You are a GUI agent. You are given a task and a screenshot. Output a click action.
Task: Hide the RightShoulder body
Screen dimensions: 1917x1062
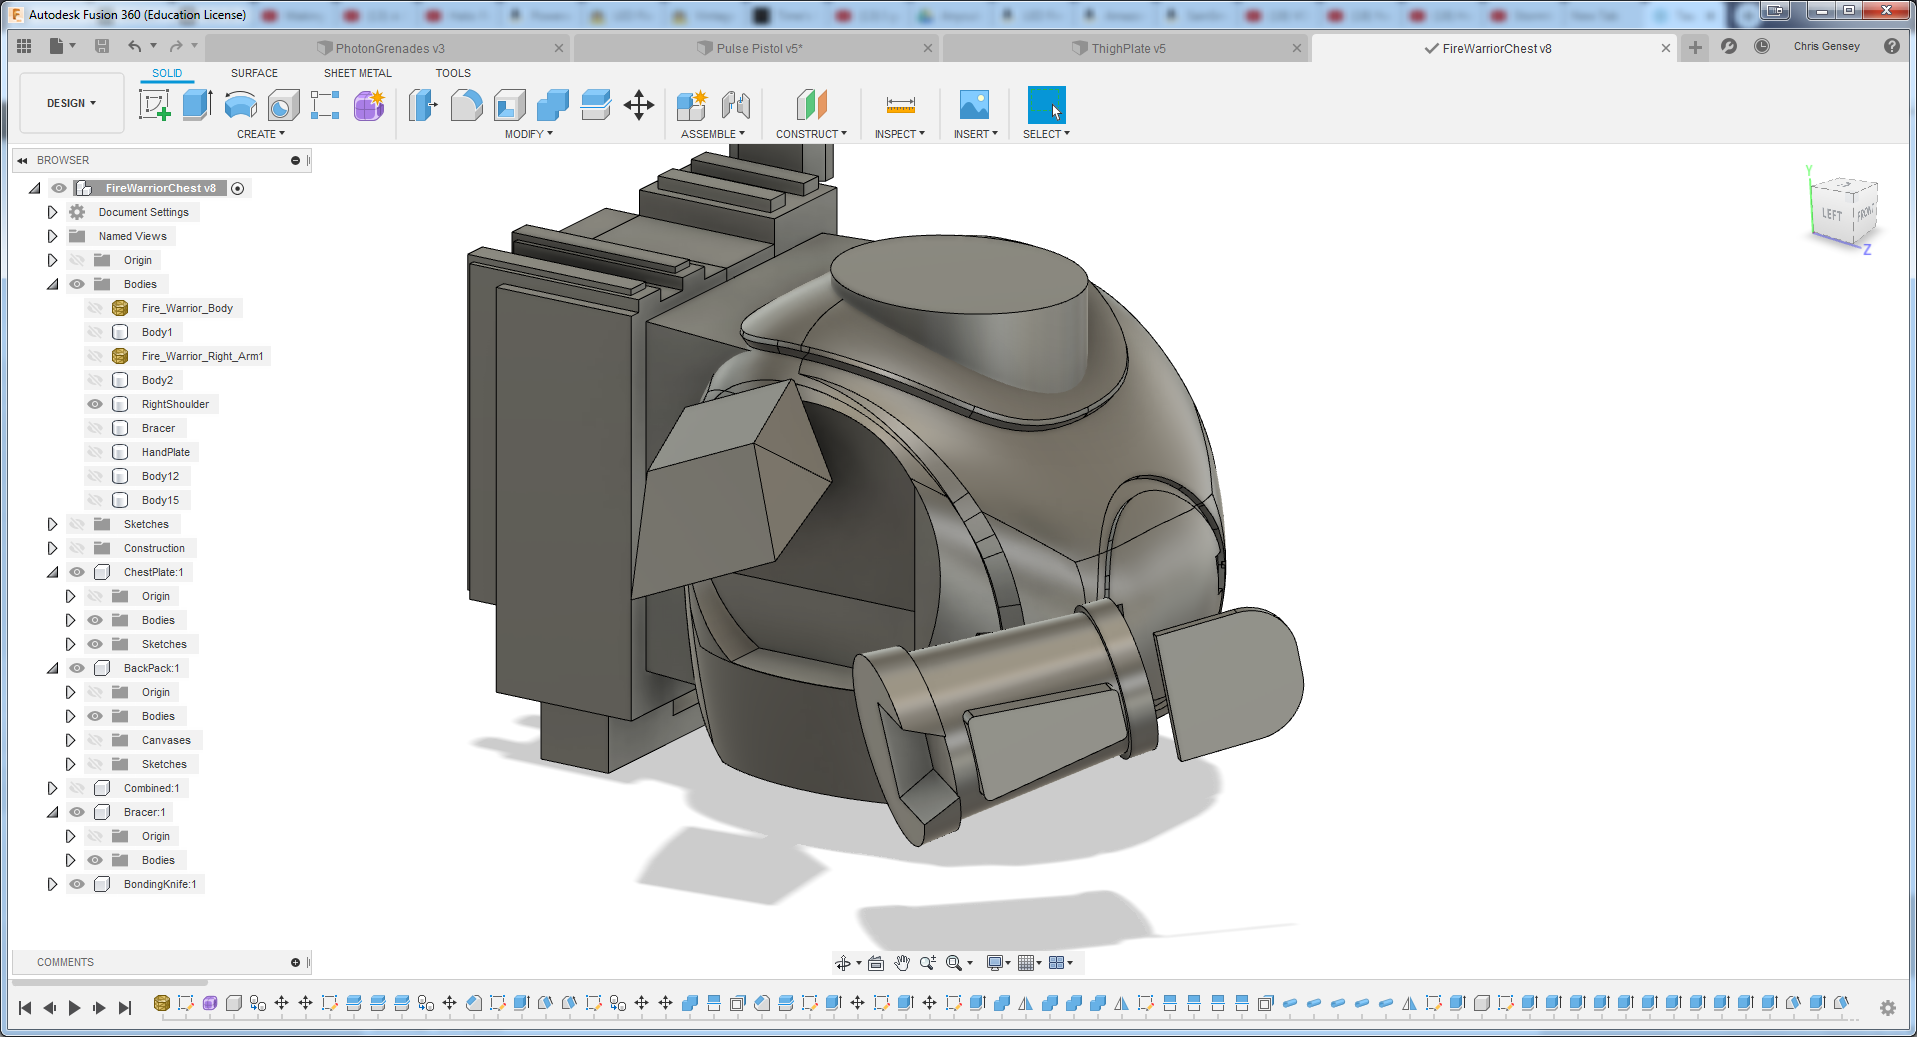pyautogui.click(x=95, y=404)
